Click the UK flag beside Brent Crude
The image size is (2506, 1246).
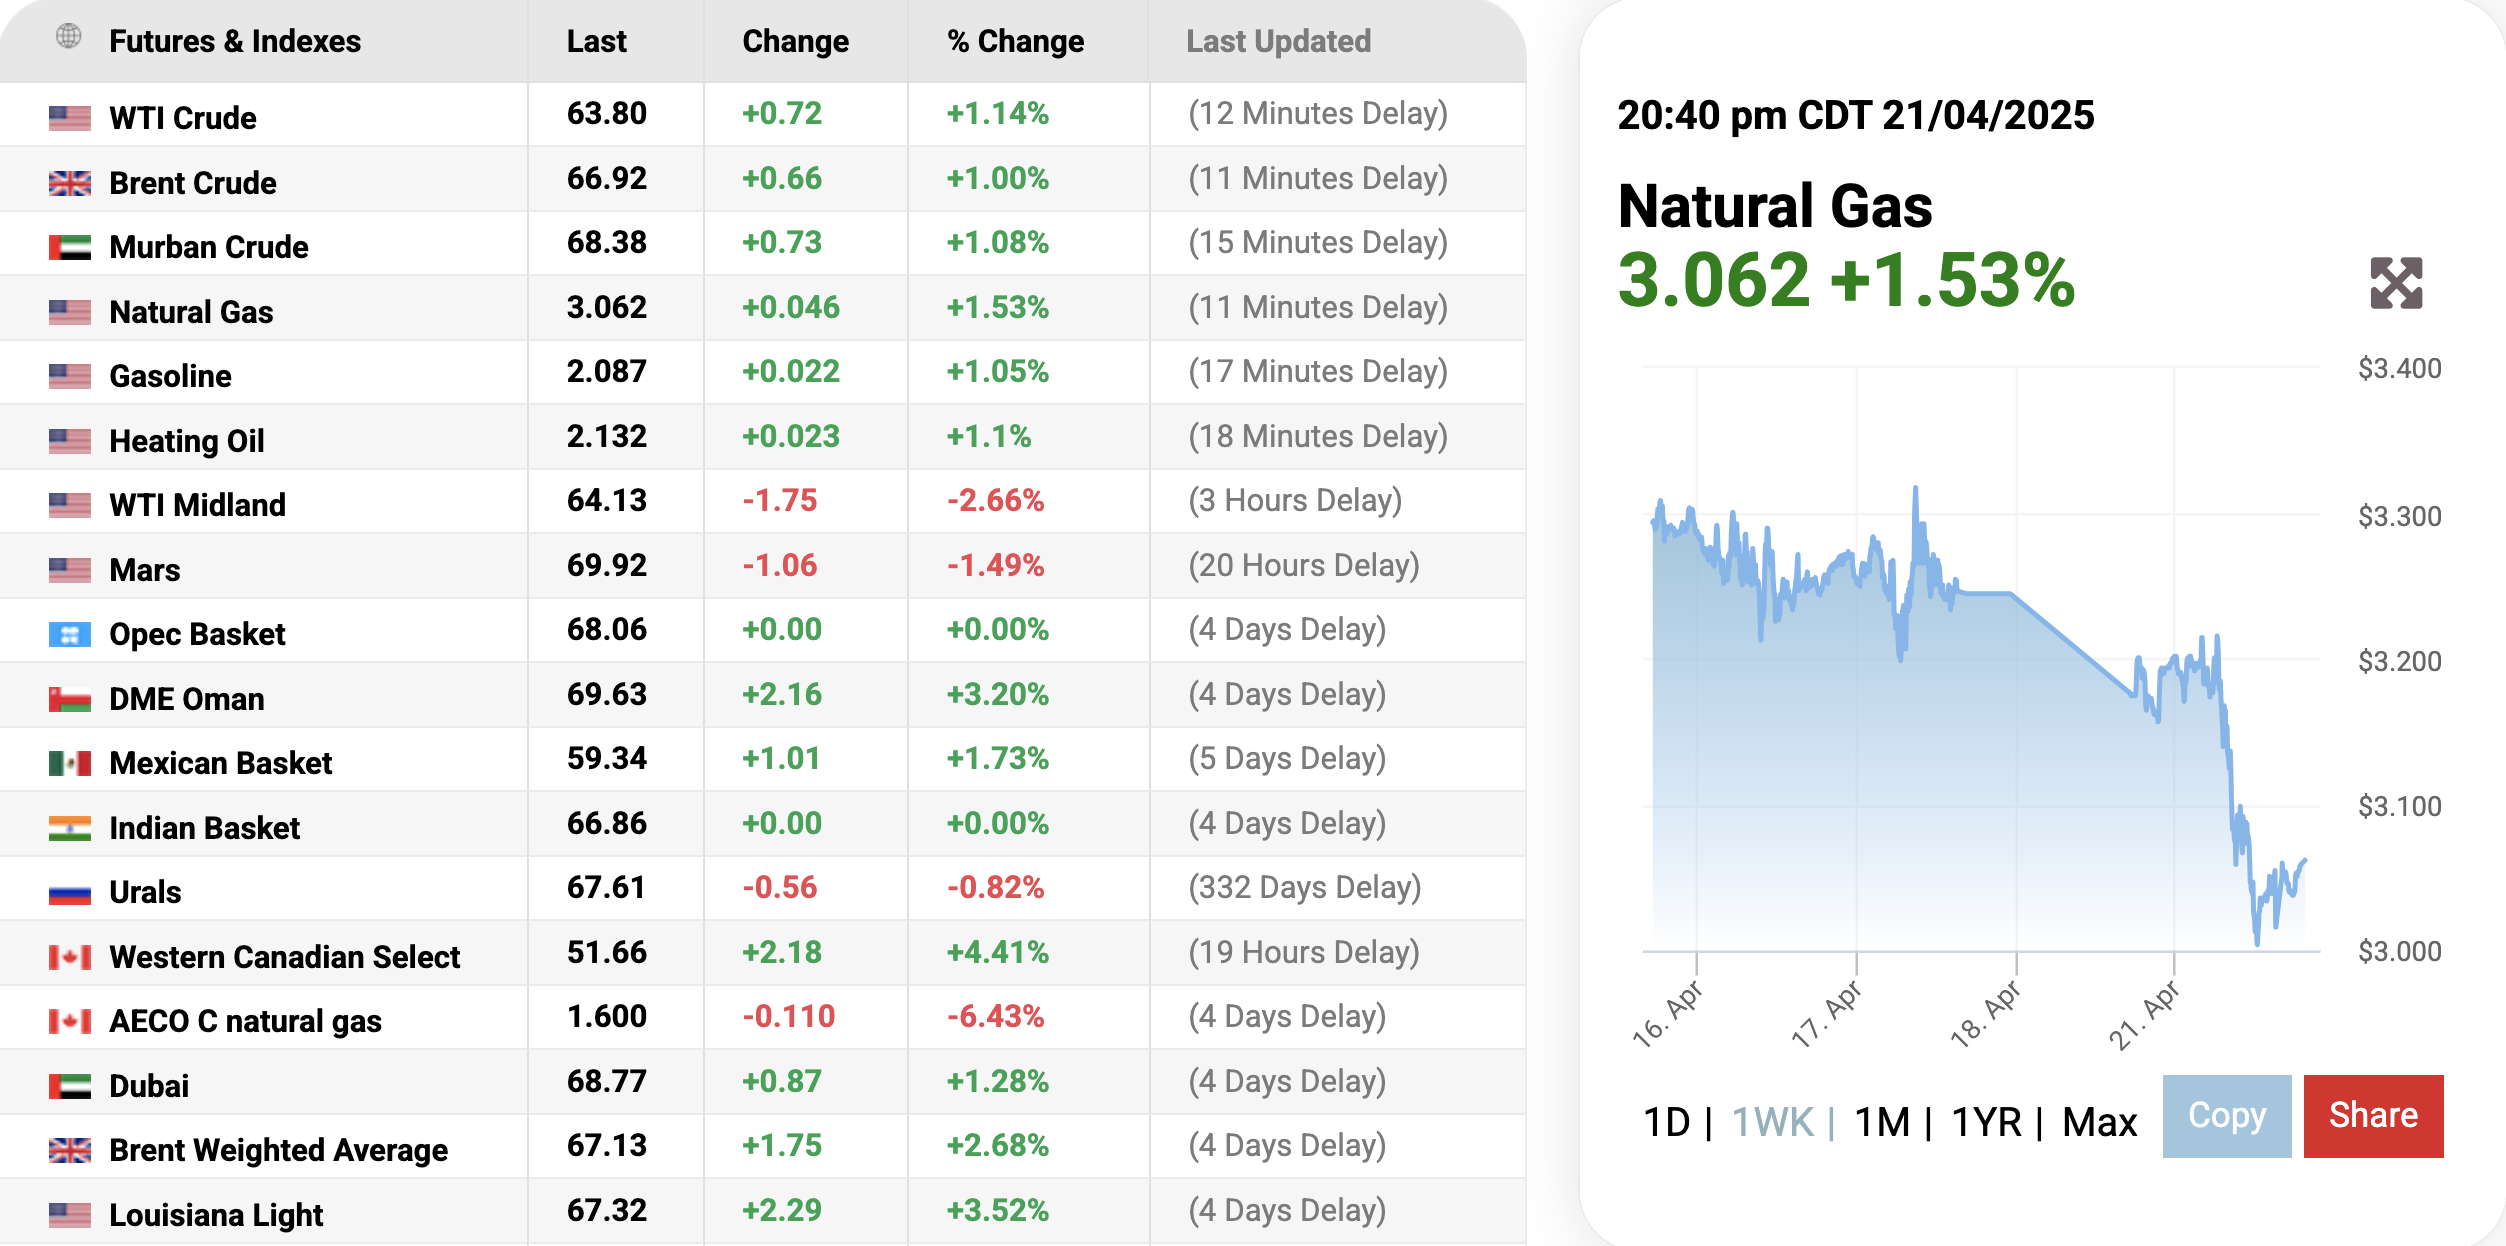tap(70, 183)
